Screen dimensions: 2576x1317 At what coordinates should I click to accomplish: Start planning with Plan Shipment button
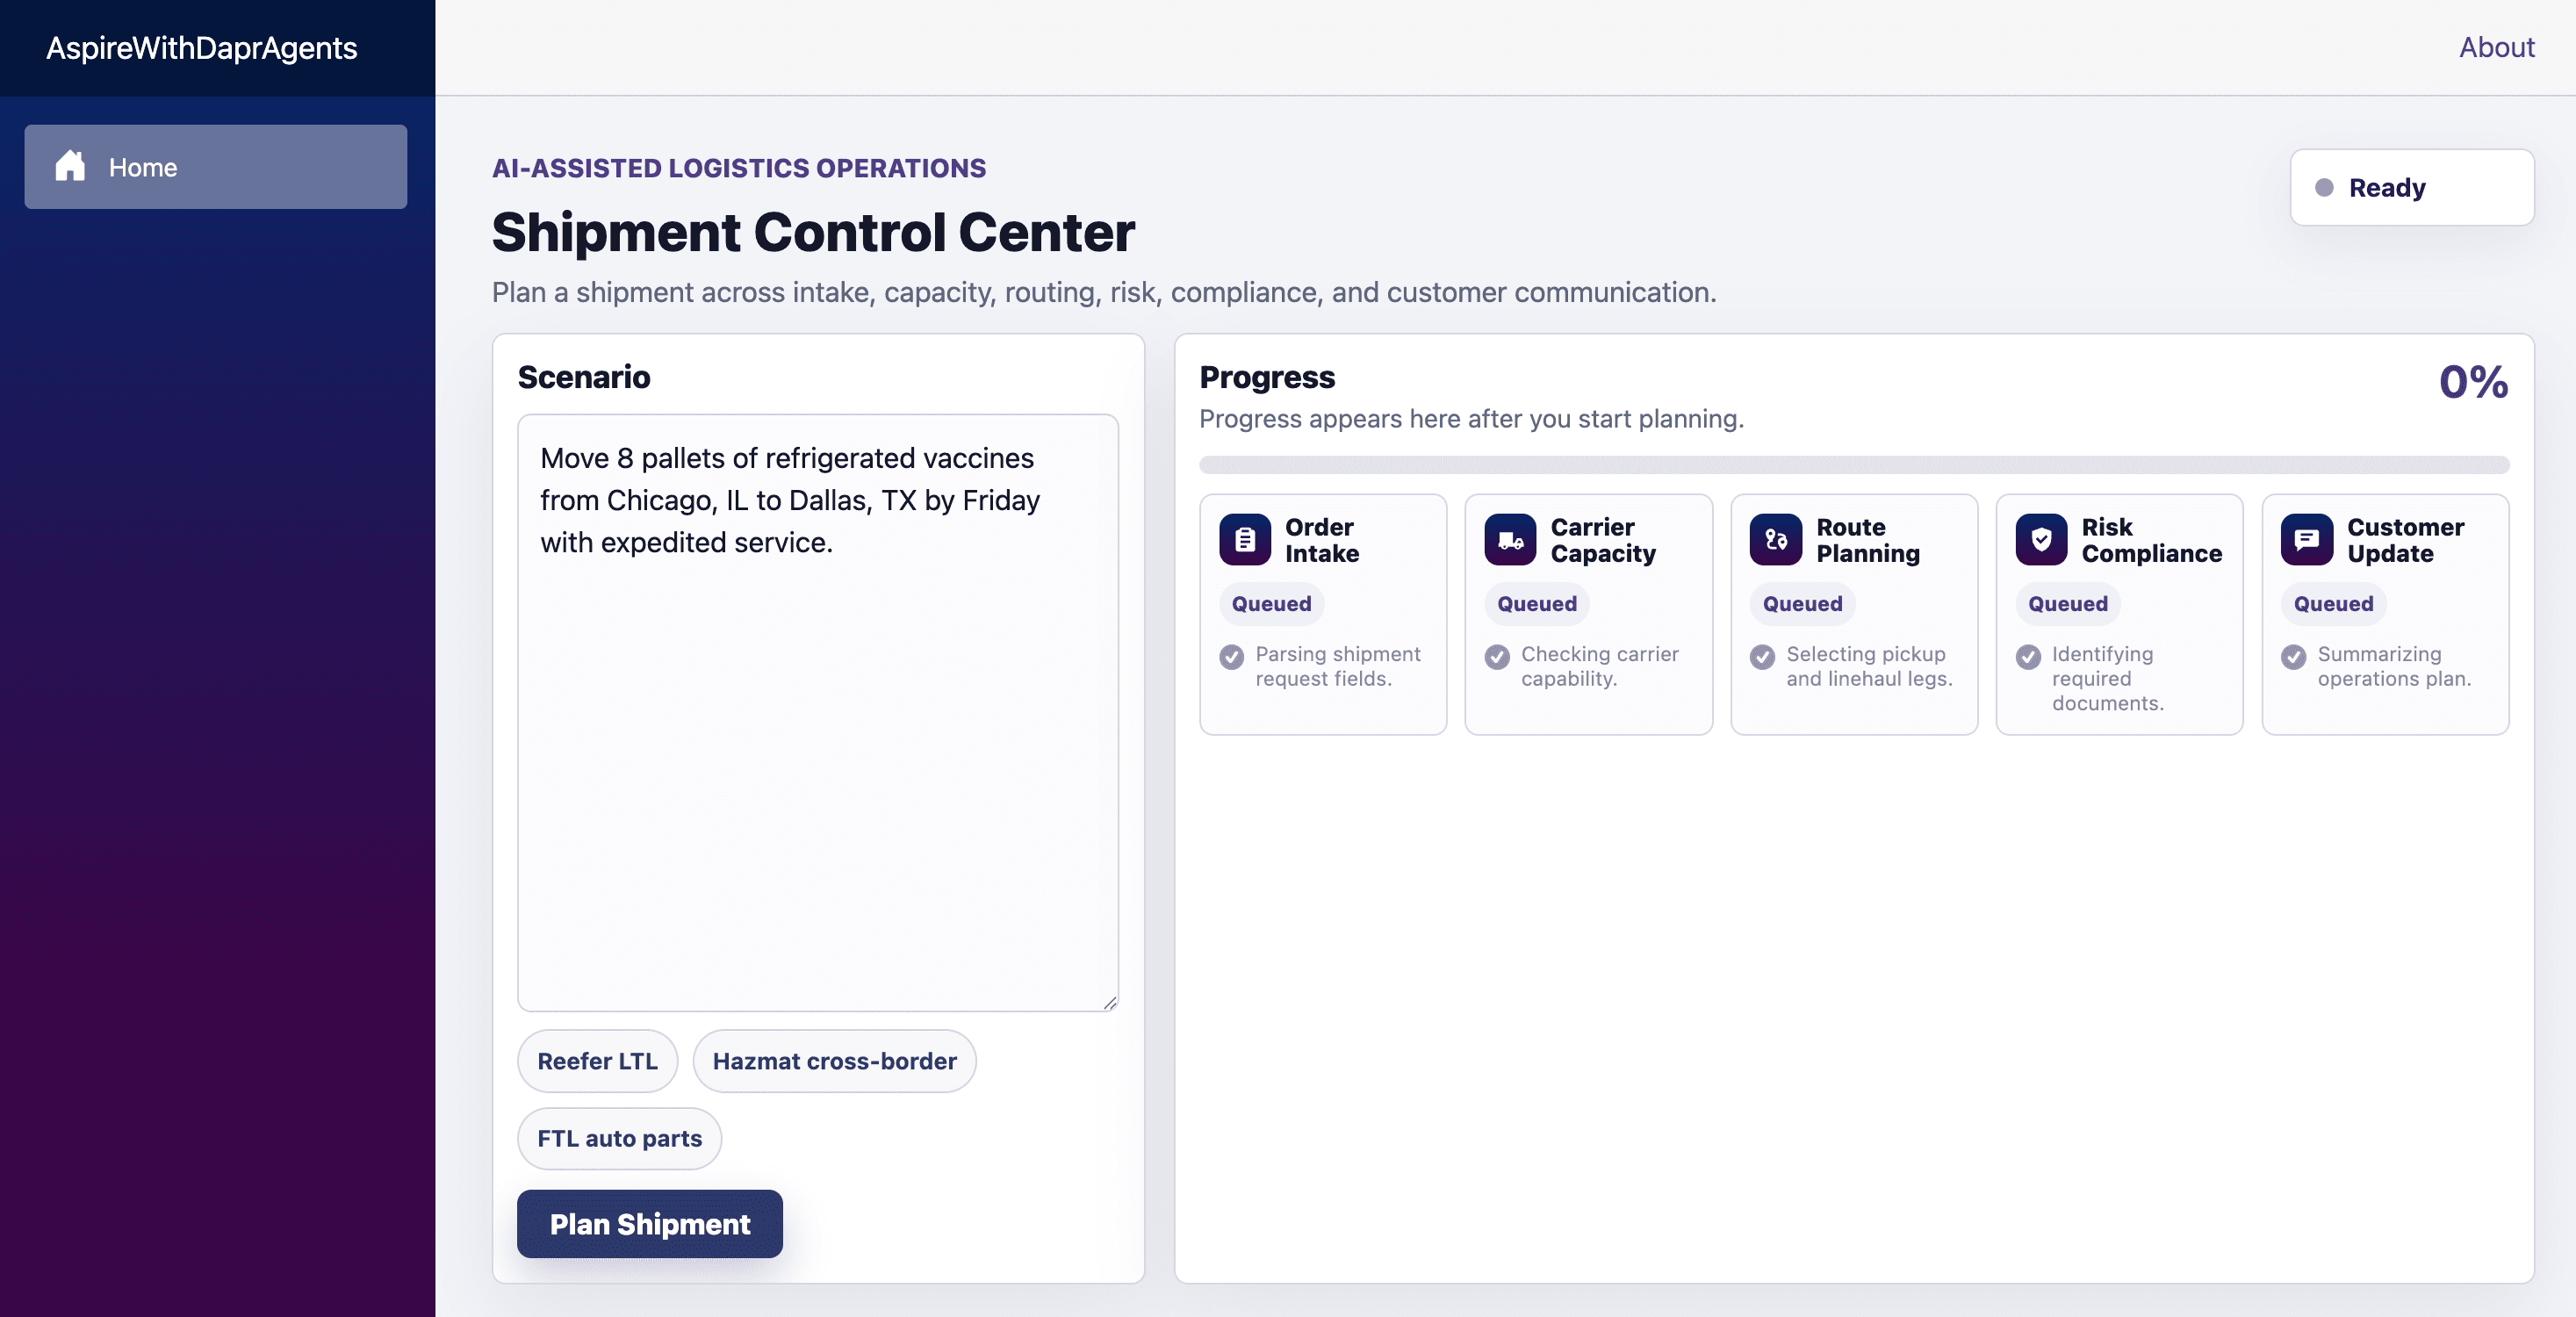[650, 1224]
